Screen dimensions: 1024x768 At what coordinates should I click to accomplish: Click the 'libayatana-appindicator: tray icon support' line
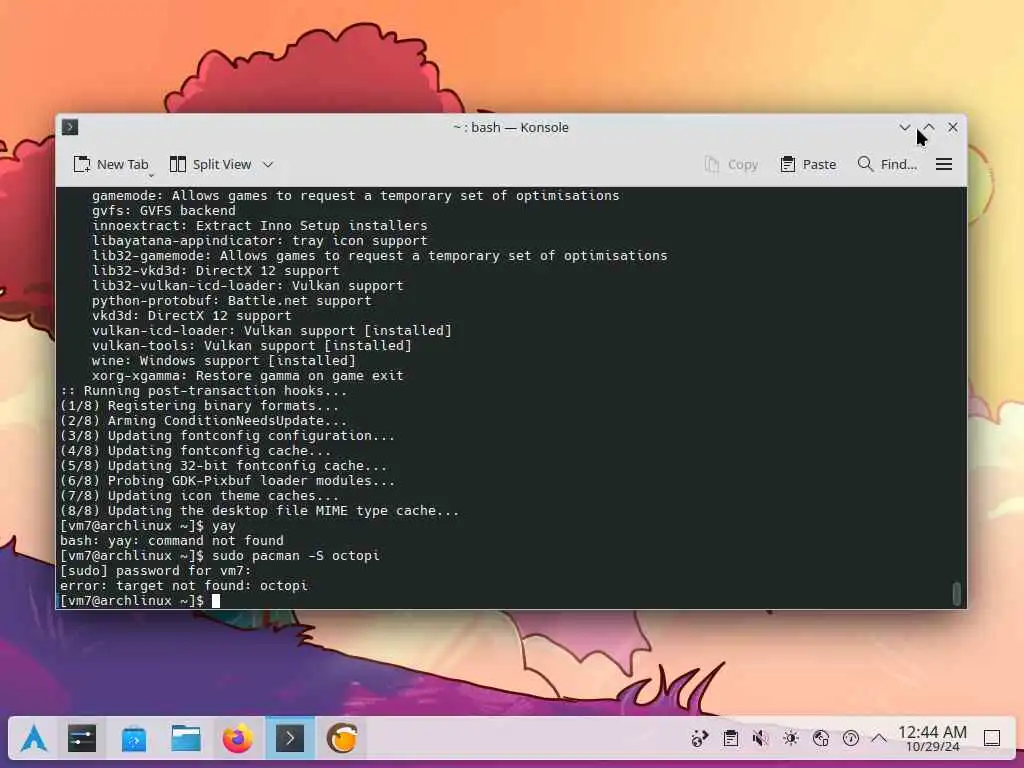point(259,240)
